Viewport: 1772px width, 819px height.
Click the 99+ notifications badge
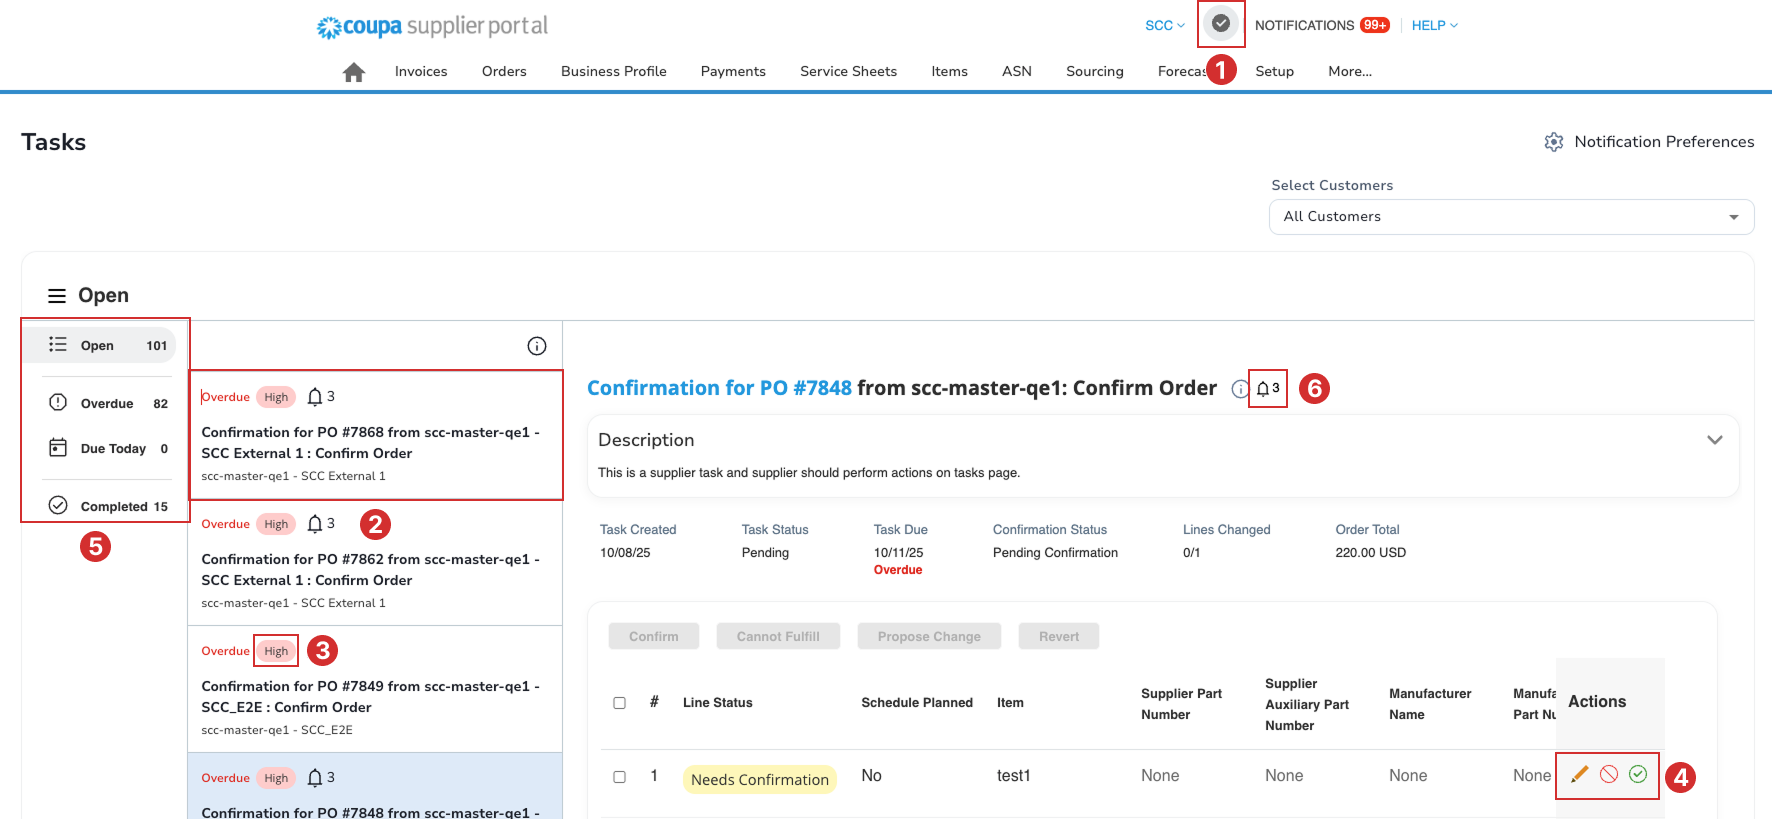click(1374, 25)
